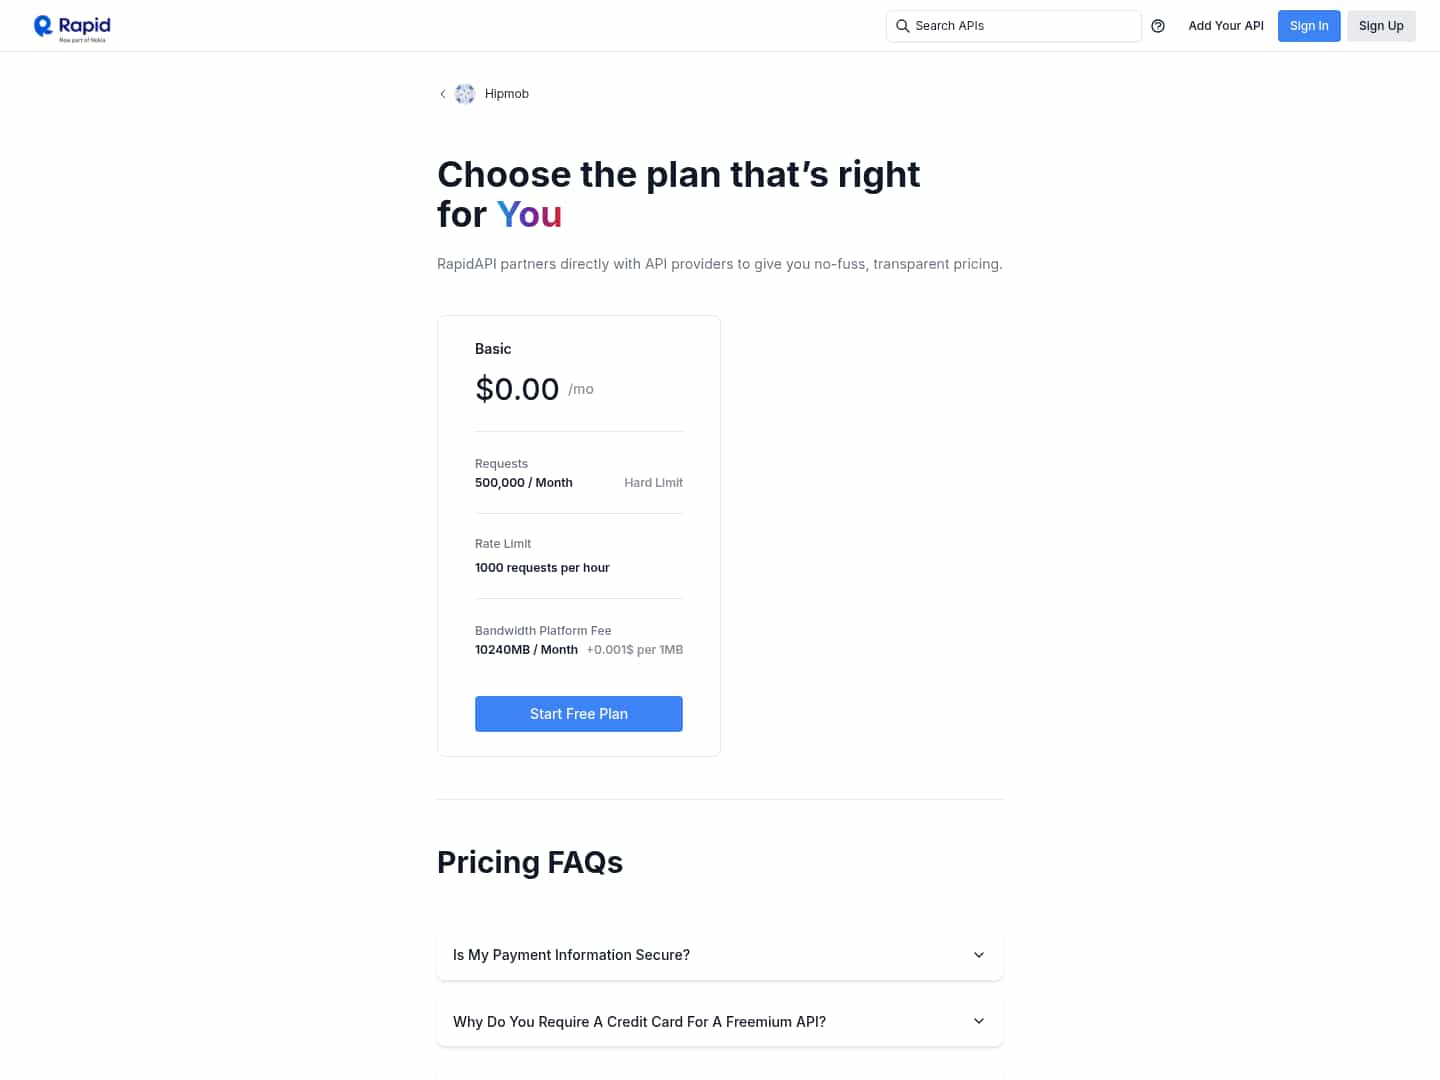Open the Add Your API menu item
Image resolution: width=1440 pixels, height=1080 pixels.
pos(1225,26)
